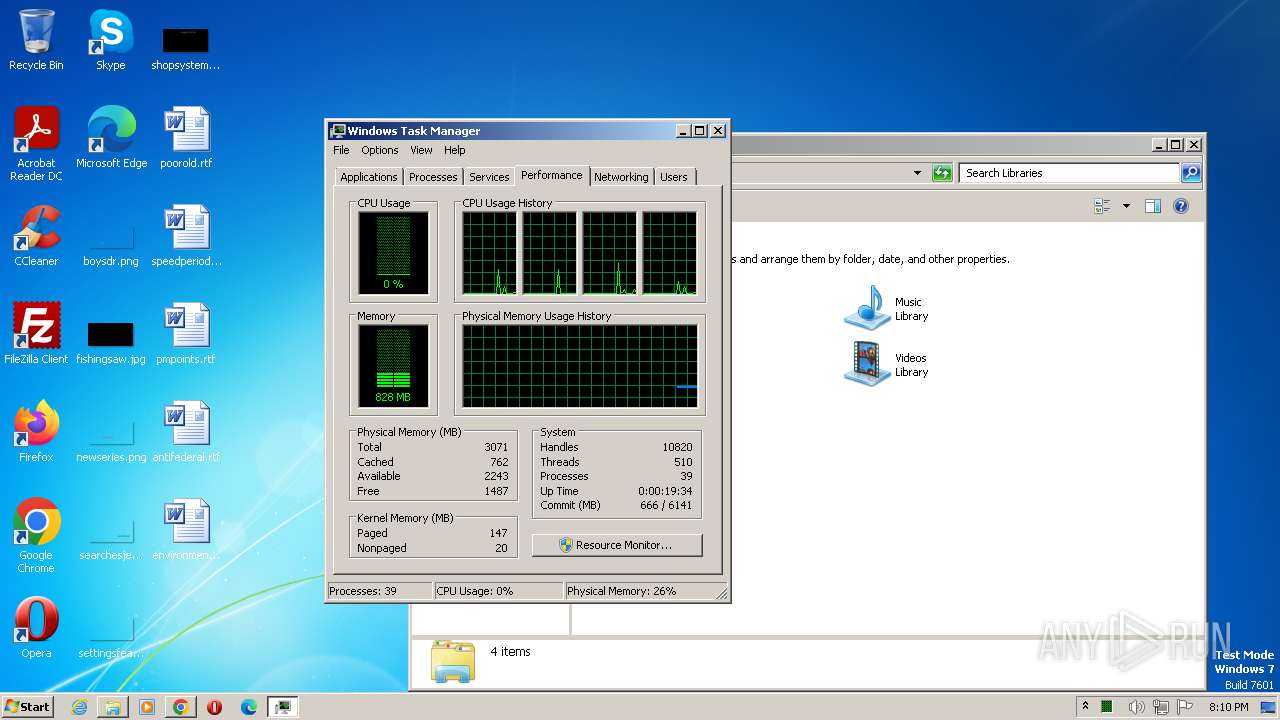This screenshot has height=720, width=1280.
Task: Click the Task Manager taskbar button
Action: click(x=283, y=707)
